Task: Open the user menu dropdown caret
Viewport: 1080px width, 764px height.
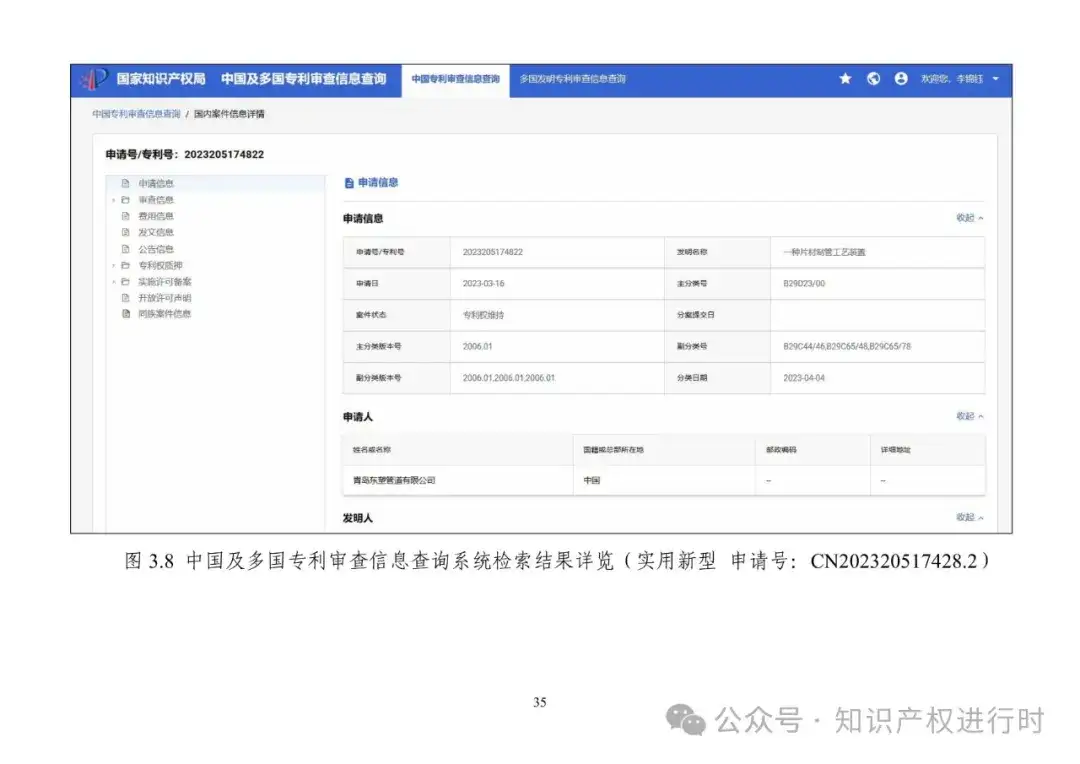Action: point(995,79)
